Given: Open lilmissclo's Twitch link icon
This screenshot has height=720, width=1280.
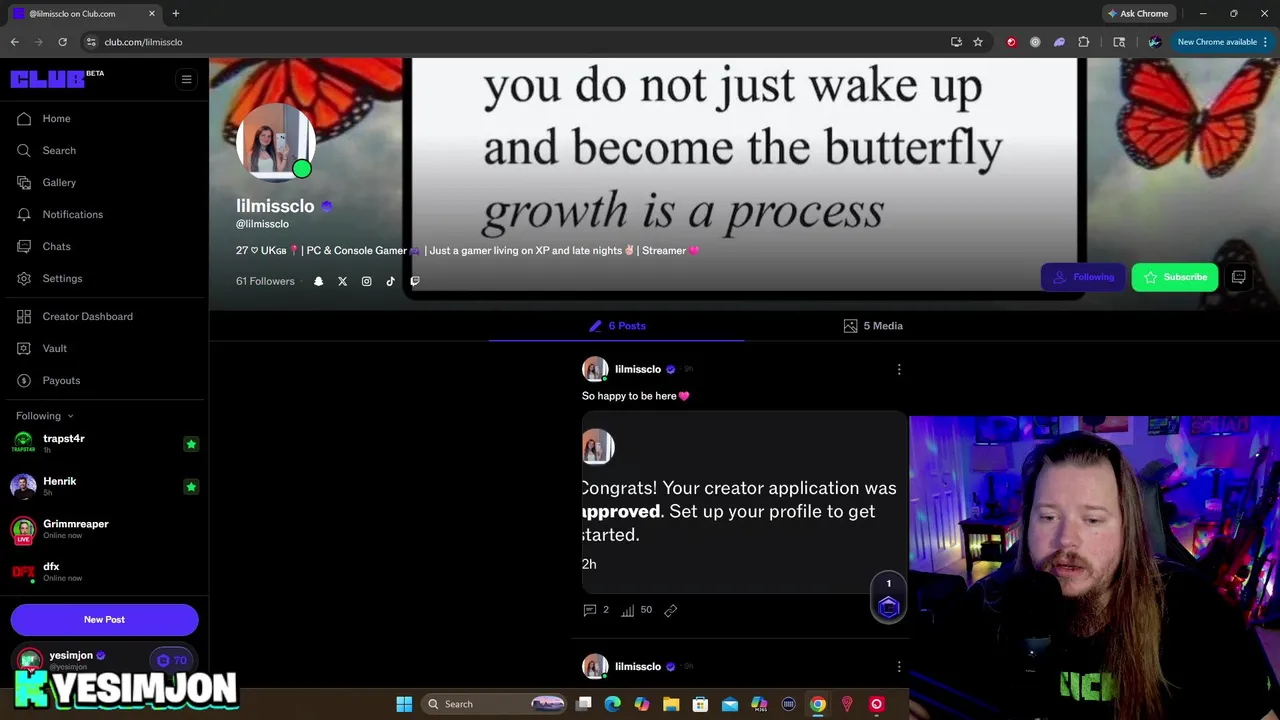Looking at the screenshot, I should coord(415,281).
